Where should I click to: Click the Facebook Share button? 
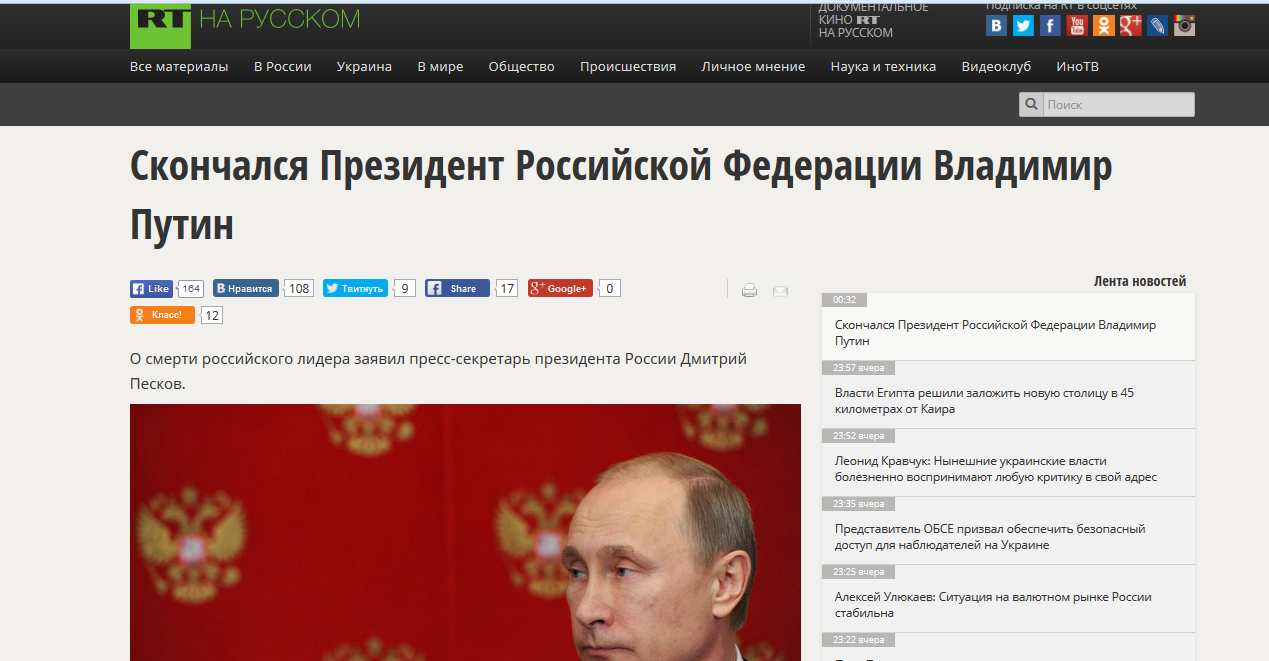point(457,289)
